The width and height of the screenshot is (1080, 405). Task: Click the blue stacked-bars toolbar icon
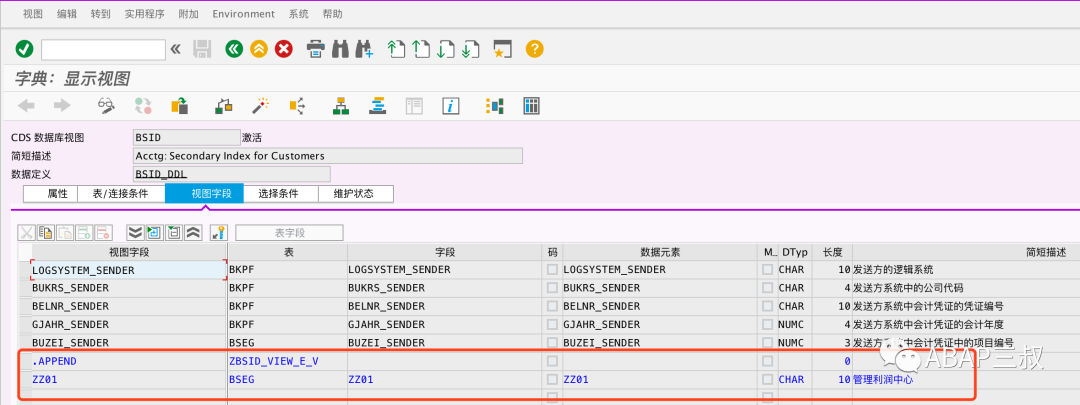click(377, 106)
